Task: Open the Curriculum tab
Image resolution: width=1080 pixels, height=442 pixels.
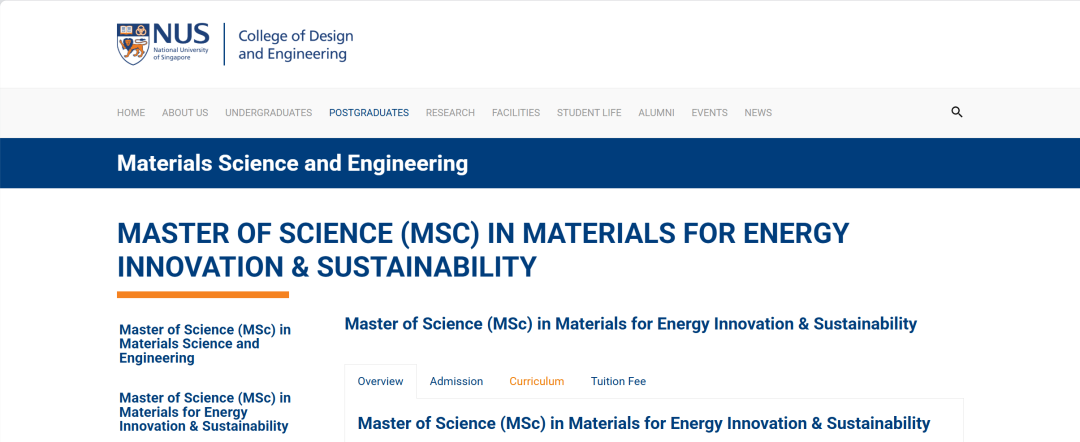Action: pos(537,381)
